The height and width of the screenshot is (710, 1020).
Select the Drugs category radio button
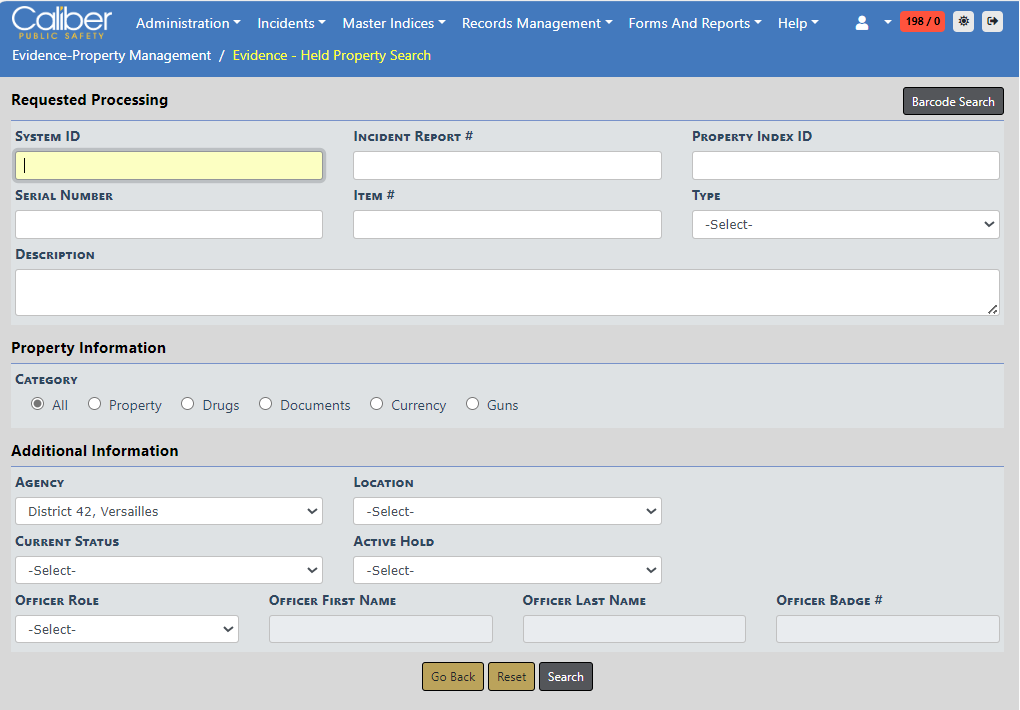pyautogui.click(x=188, y=404)
